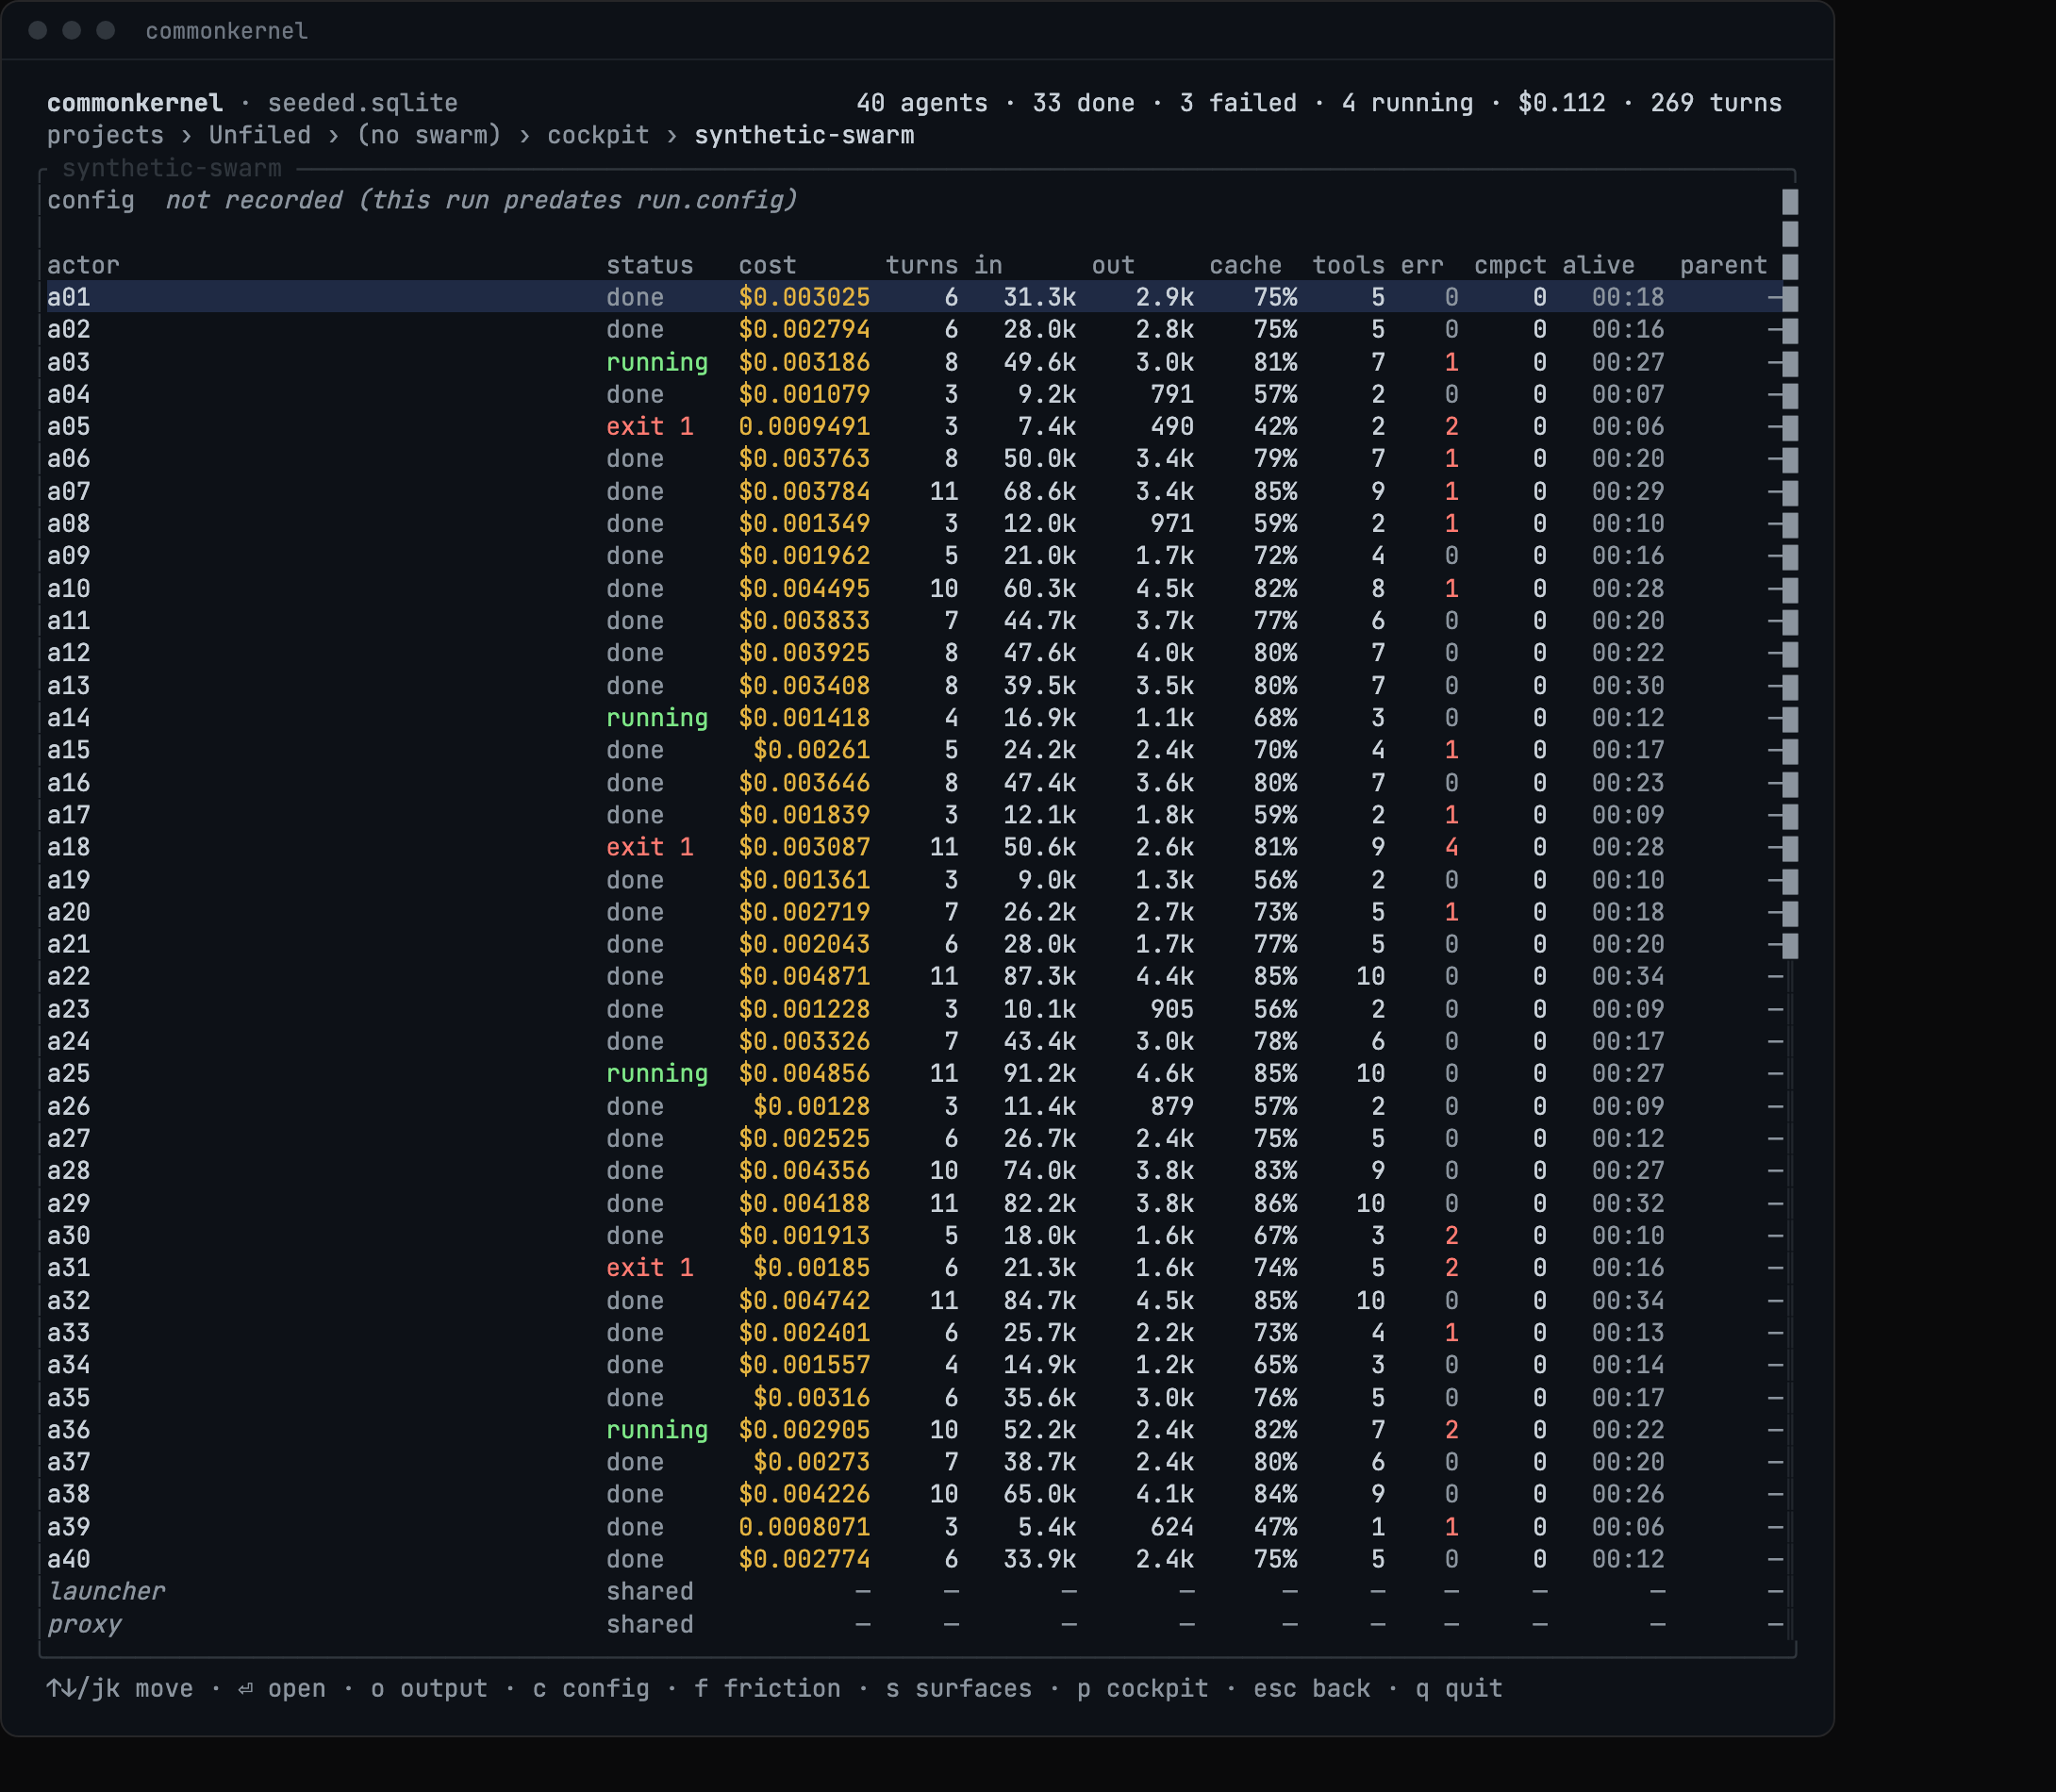This screenshot has height=1792, width=2056.
Task: Click the 'Unfiled' breadcrumb
Action: [x=260, y=135]
